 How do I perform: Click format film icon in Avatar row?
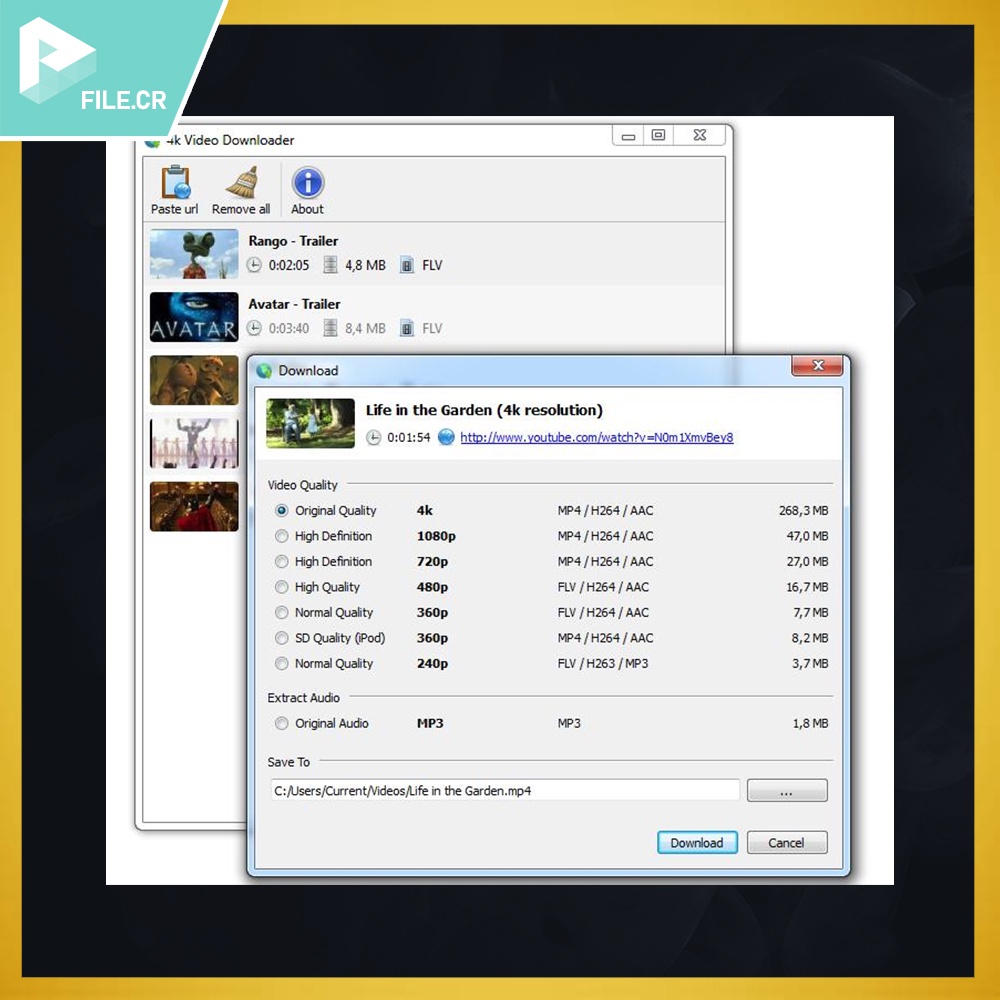[x=406, y=328]
